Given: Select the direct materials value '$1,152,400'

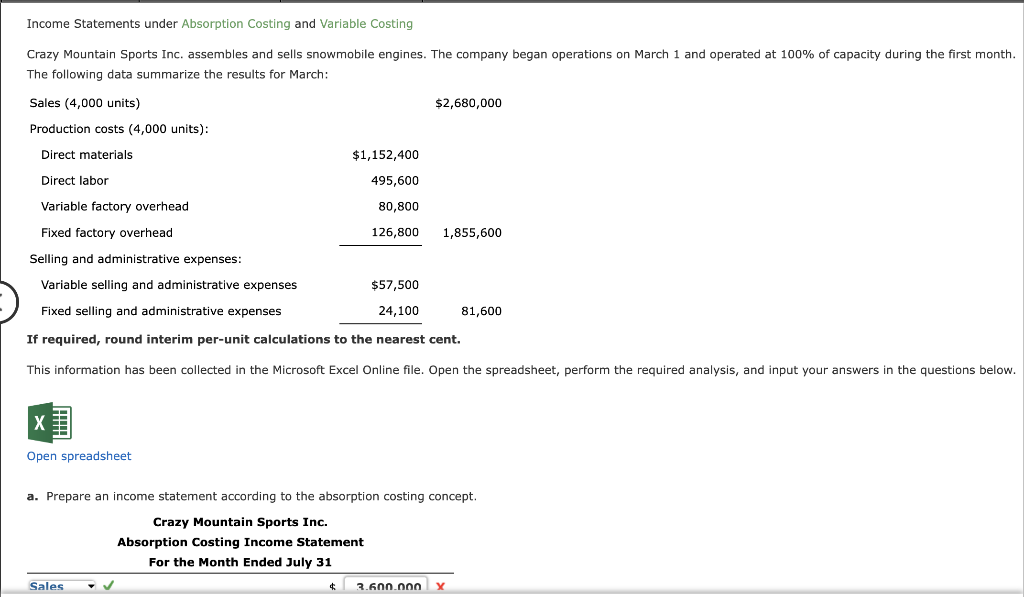Looking at the screenshot, I should coord(385,155).
